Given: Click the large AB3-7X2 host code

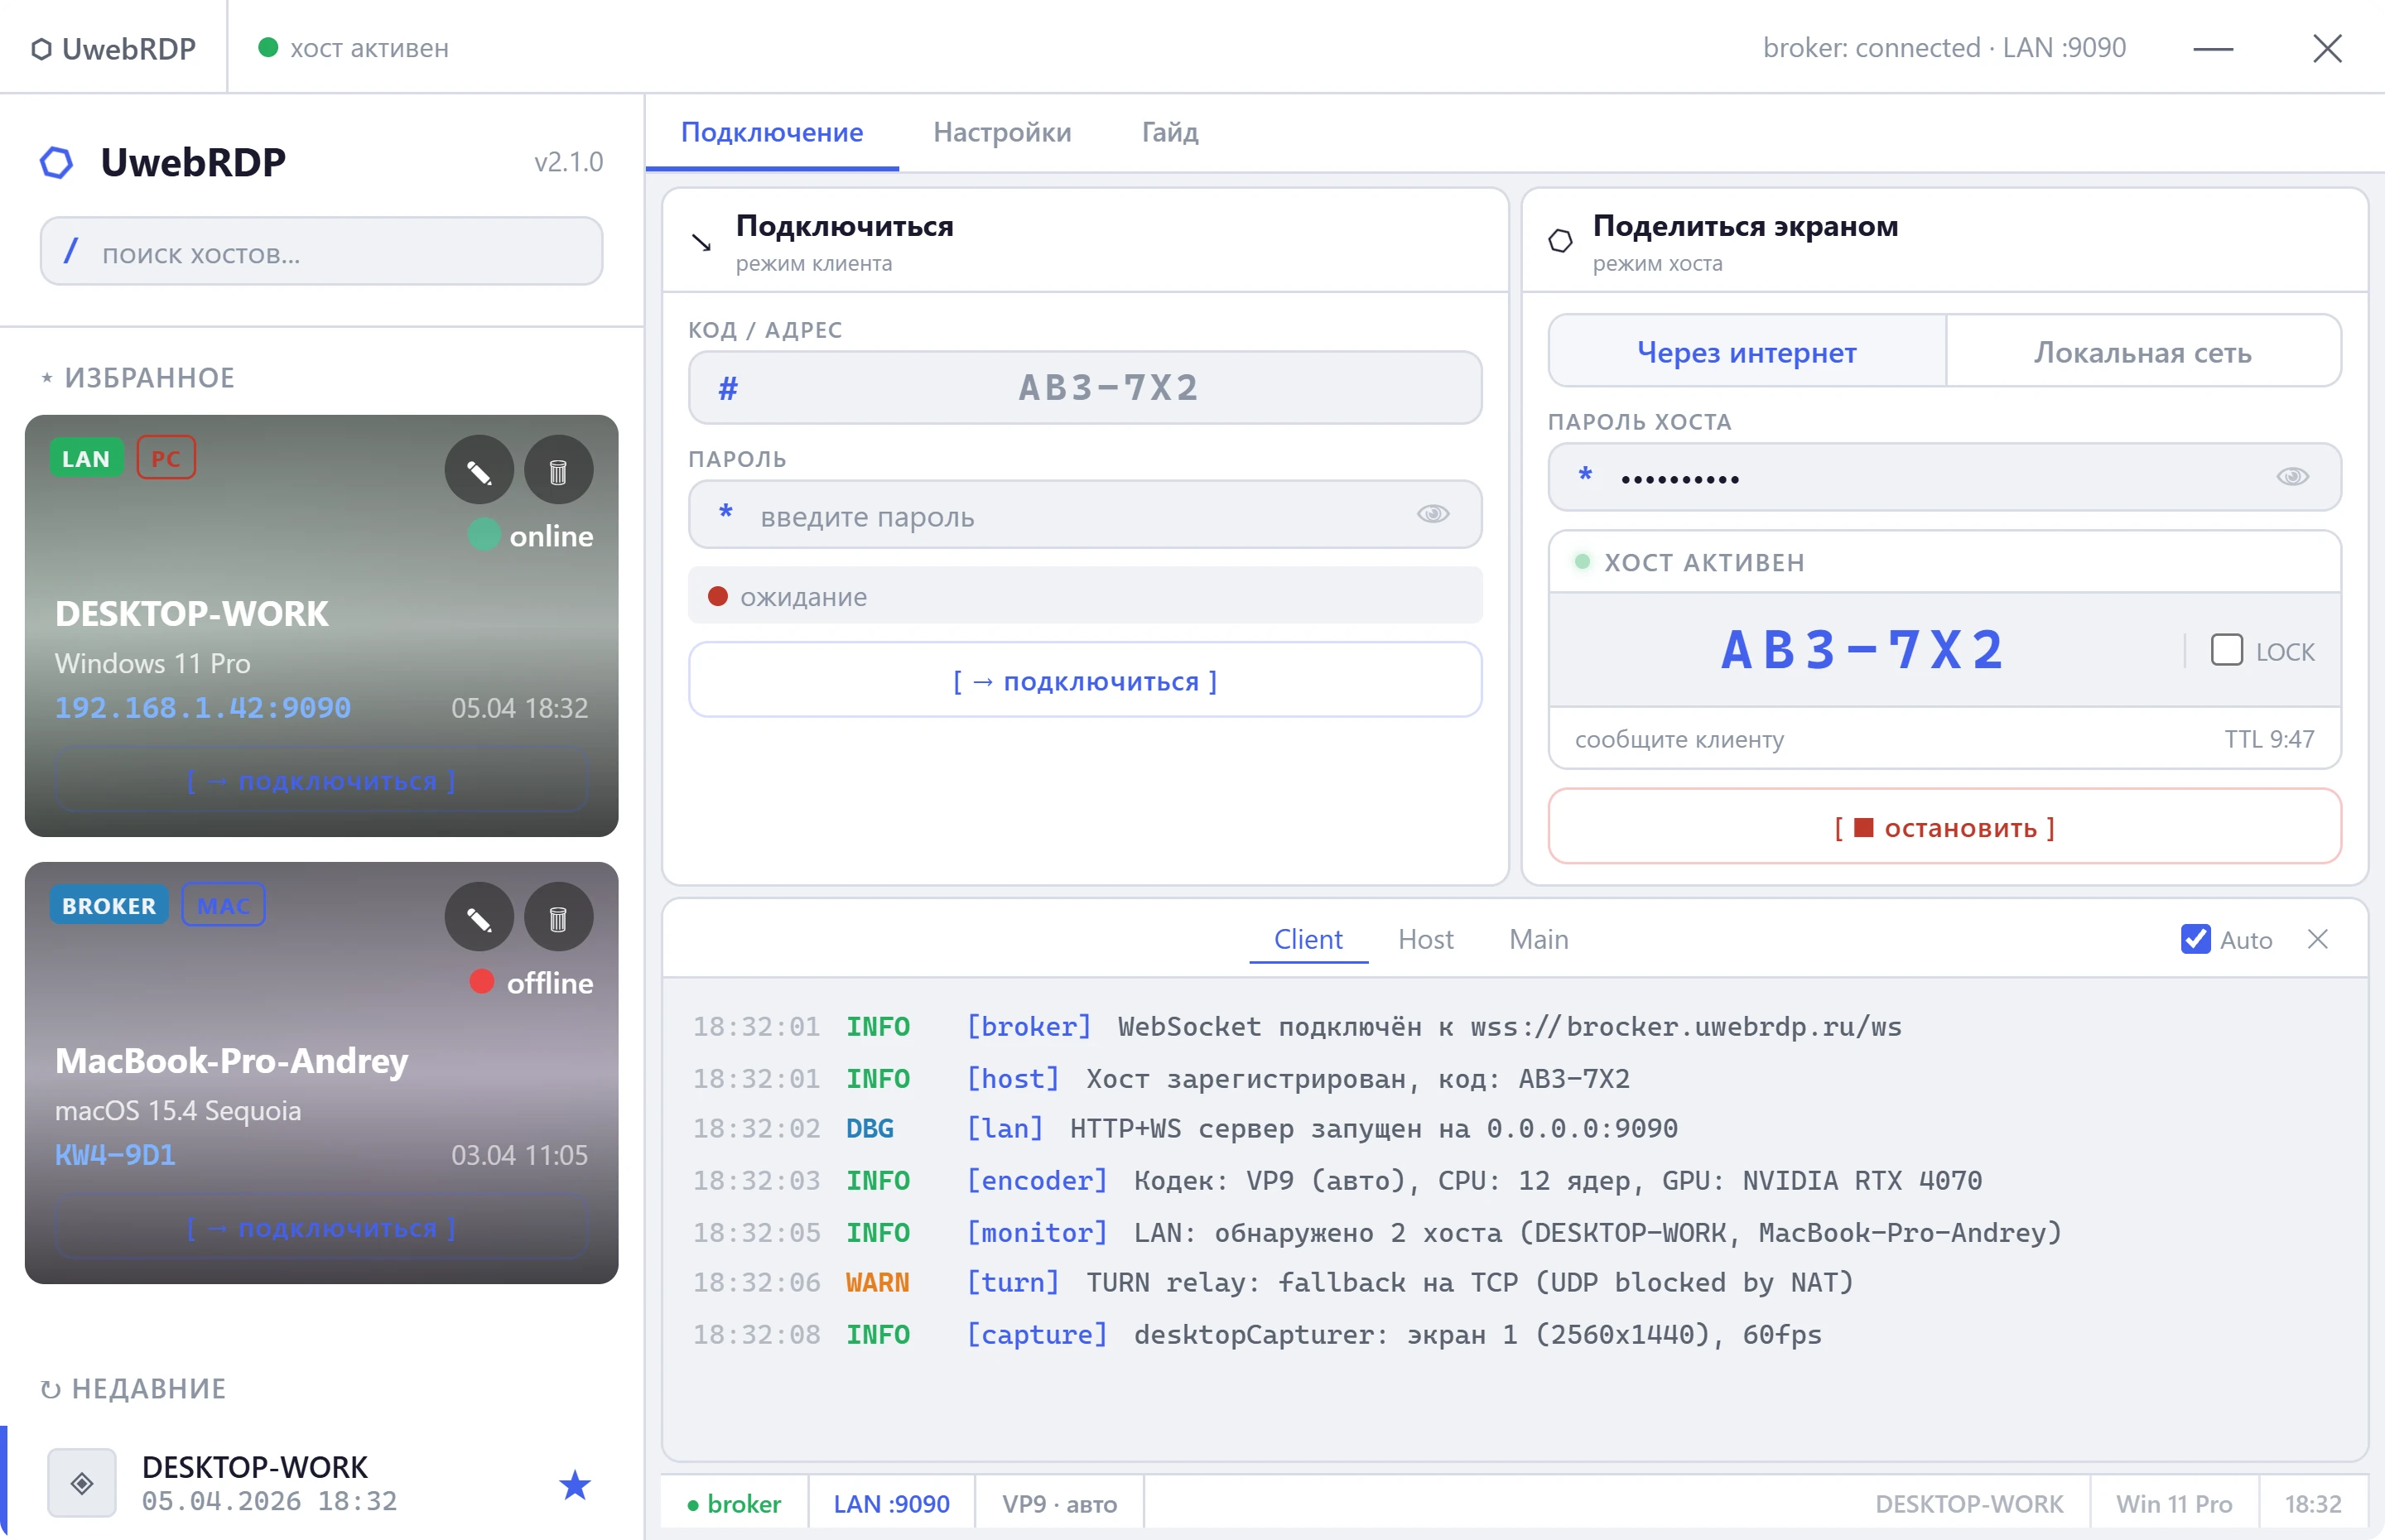Looking at the screenshot, I should tap(1863, 650).
